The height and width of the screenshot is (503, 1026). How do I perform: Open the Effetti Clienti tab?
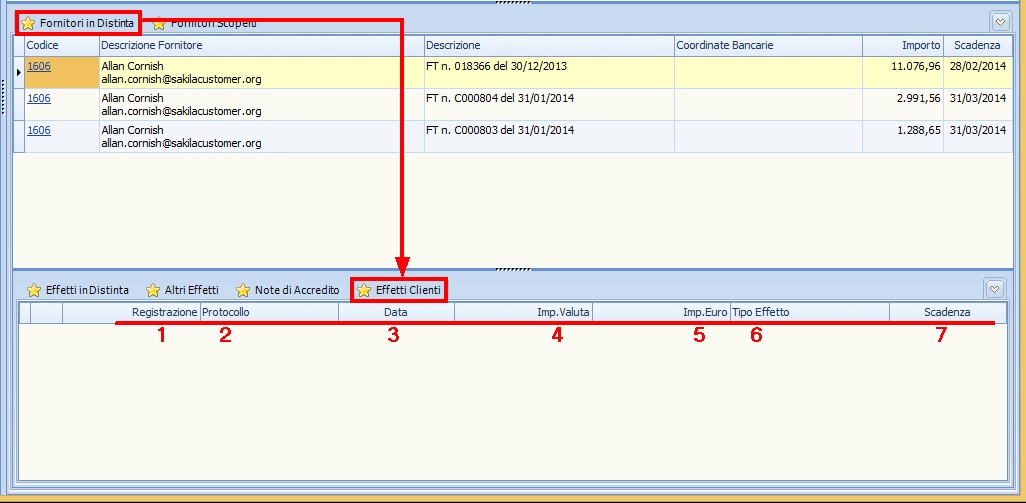(x=399, y=290)
